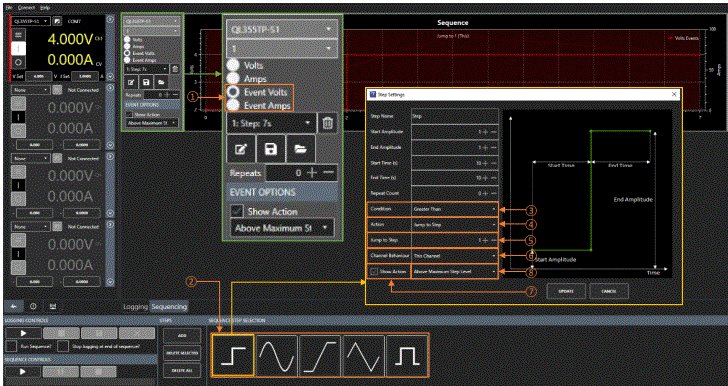Select the triangle waveform step icon
Viewport: 728px width, 386px height.
pos(364,355)
